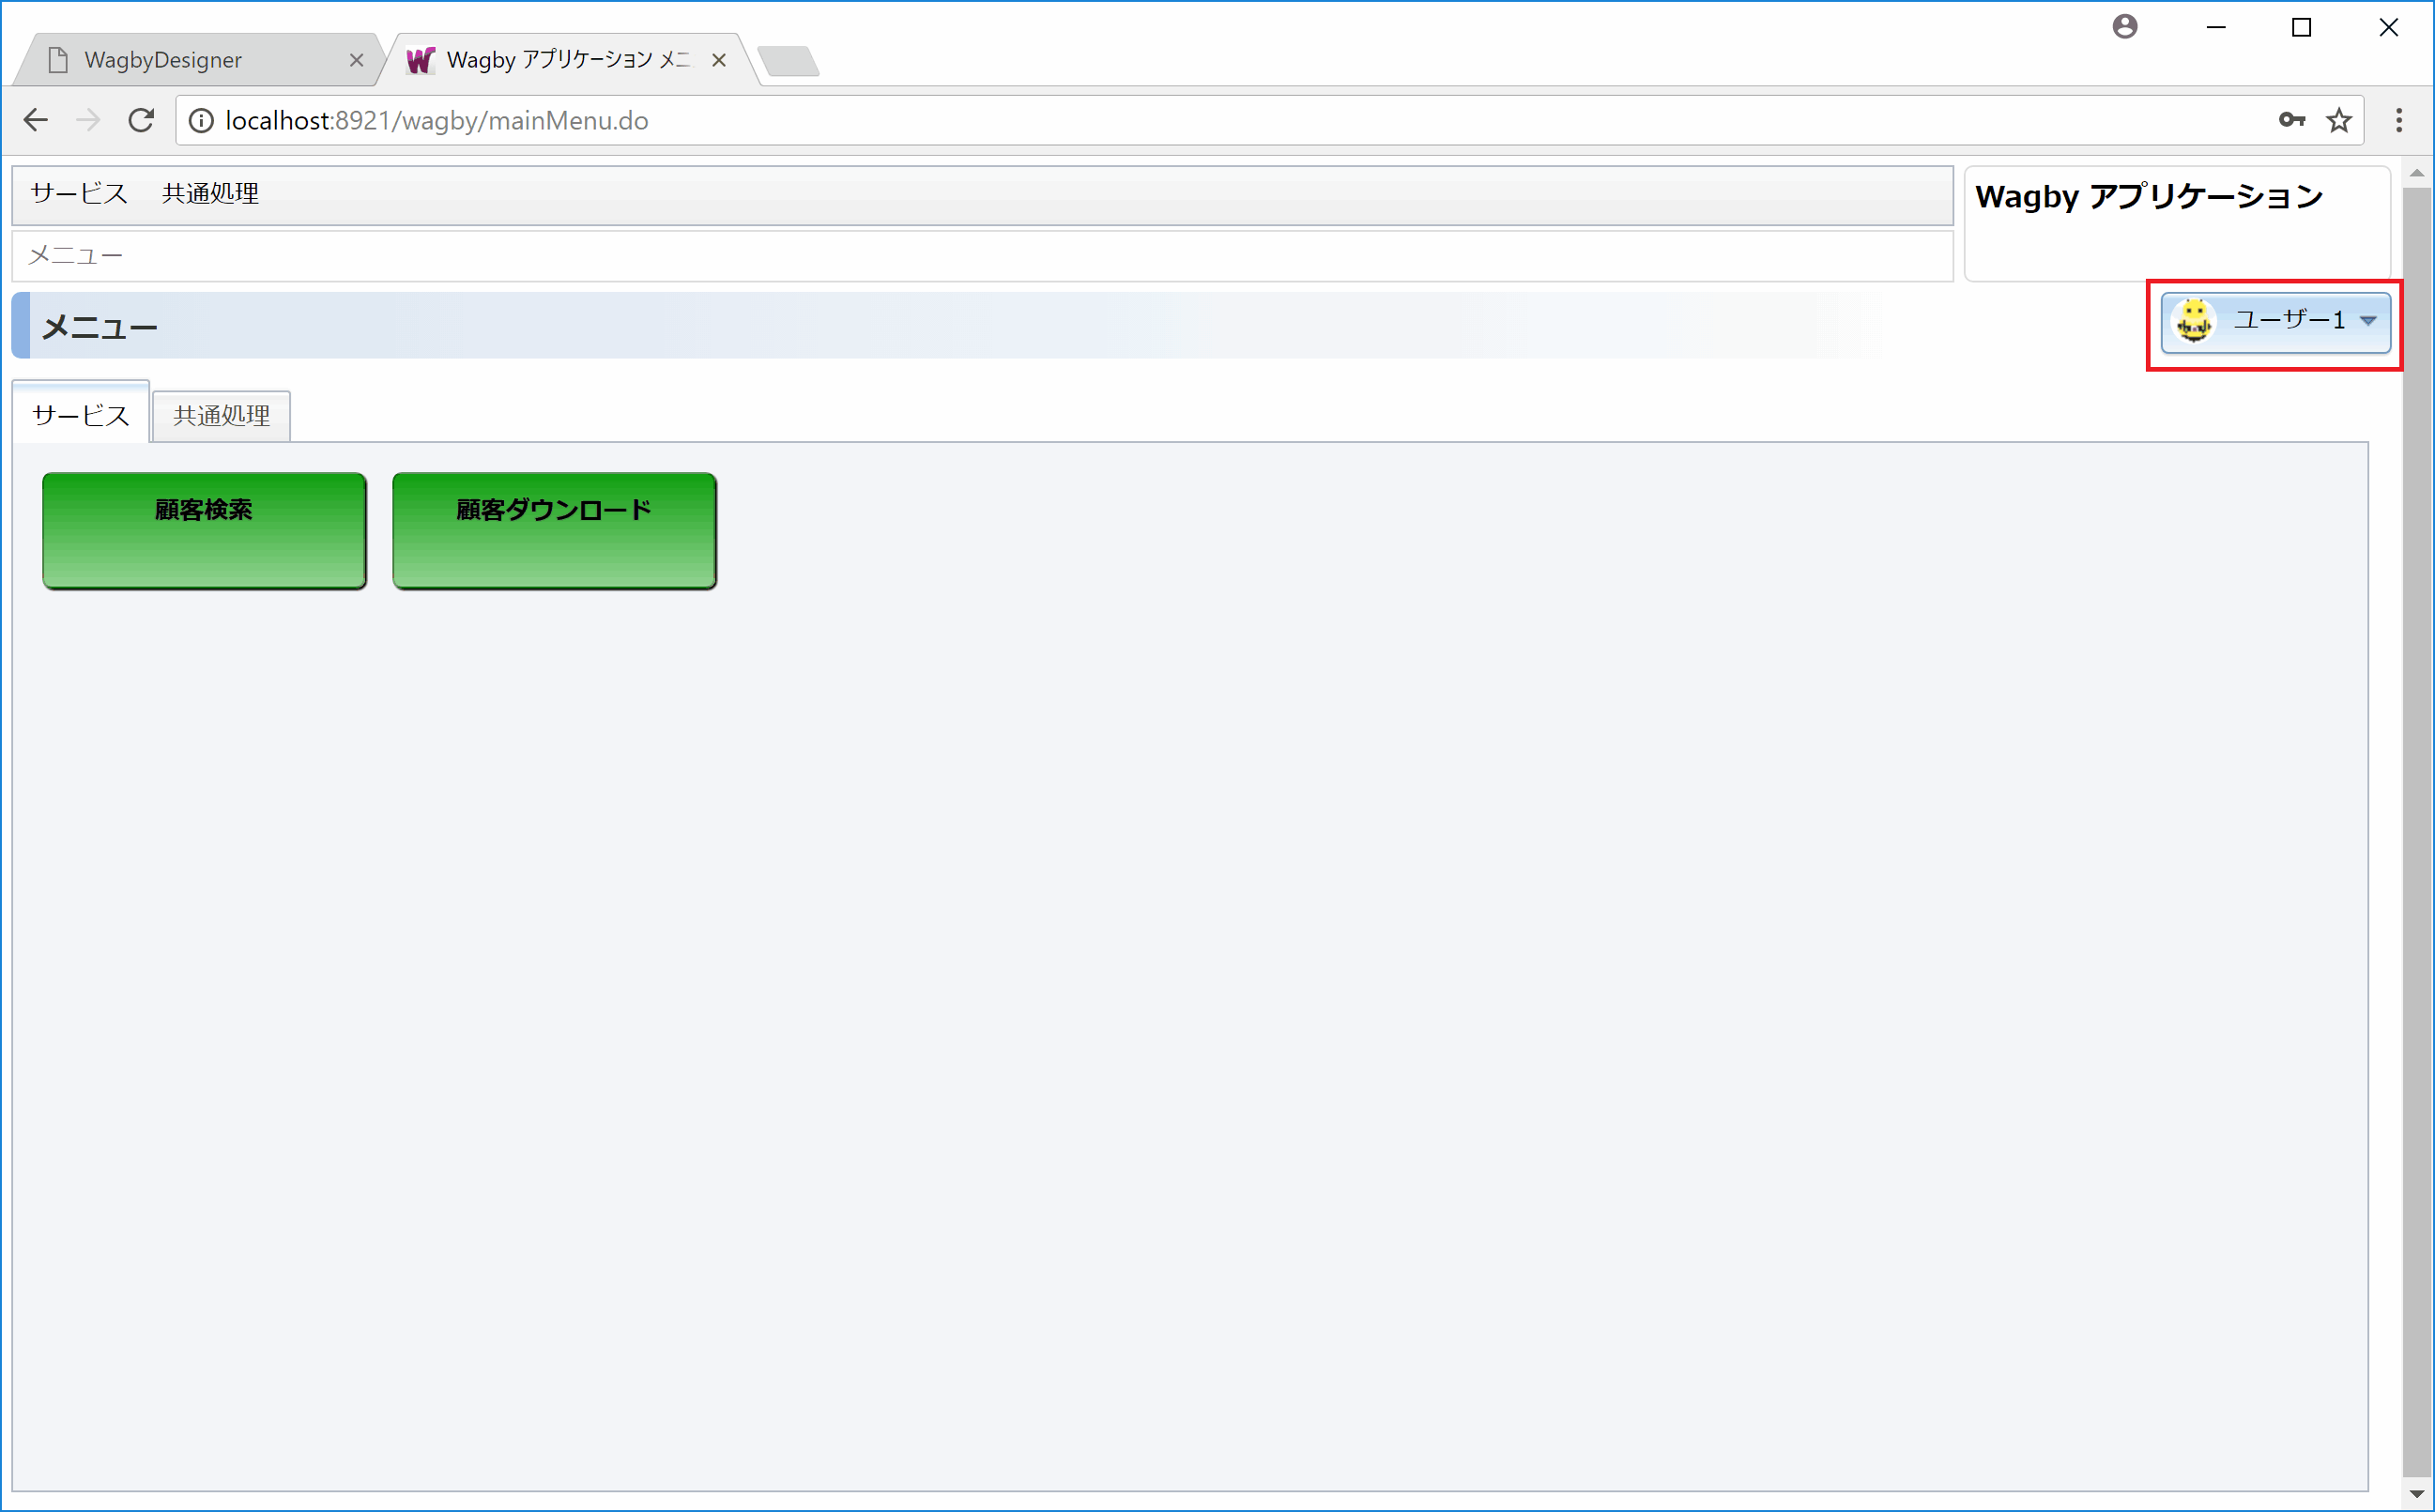Maximize the browser window

[2301, 28]
